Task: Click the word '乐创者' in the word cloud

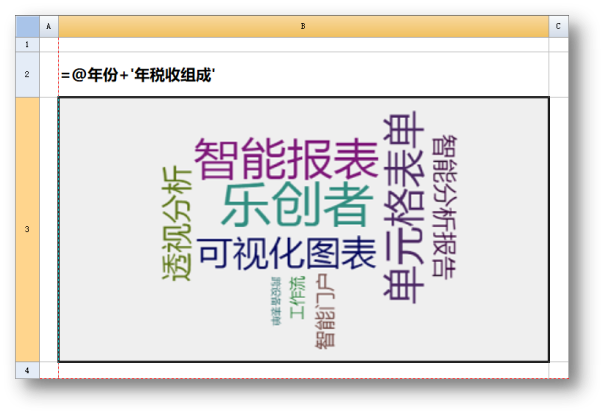Action: pos(297,205)
